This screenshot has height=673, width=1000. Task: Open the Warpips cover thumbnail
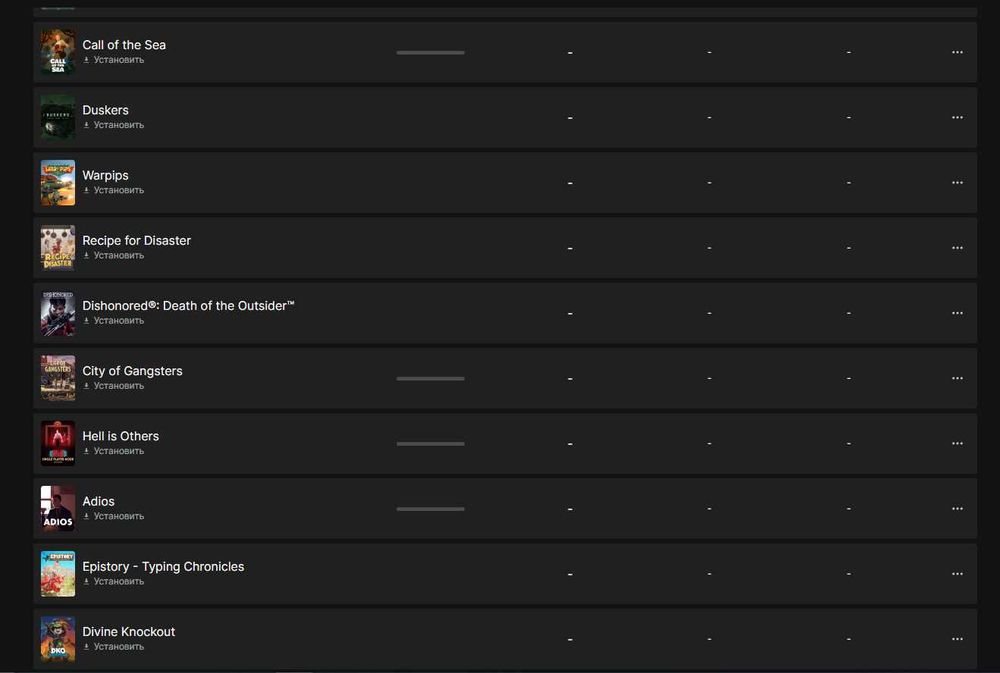click(58, 183)
